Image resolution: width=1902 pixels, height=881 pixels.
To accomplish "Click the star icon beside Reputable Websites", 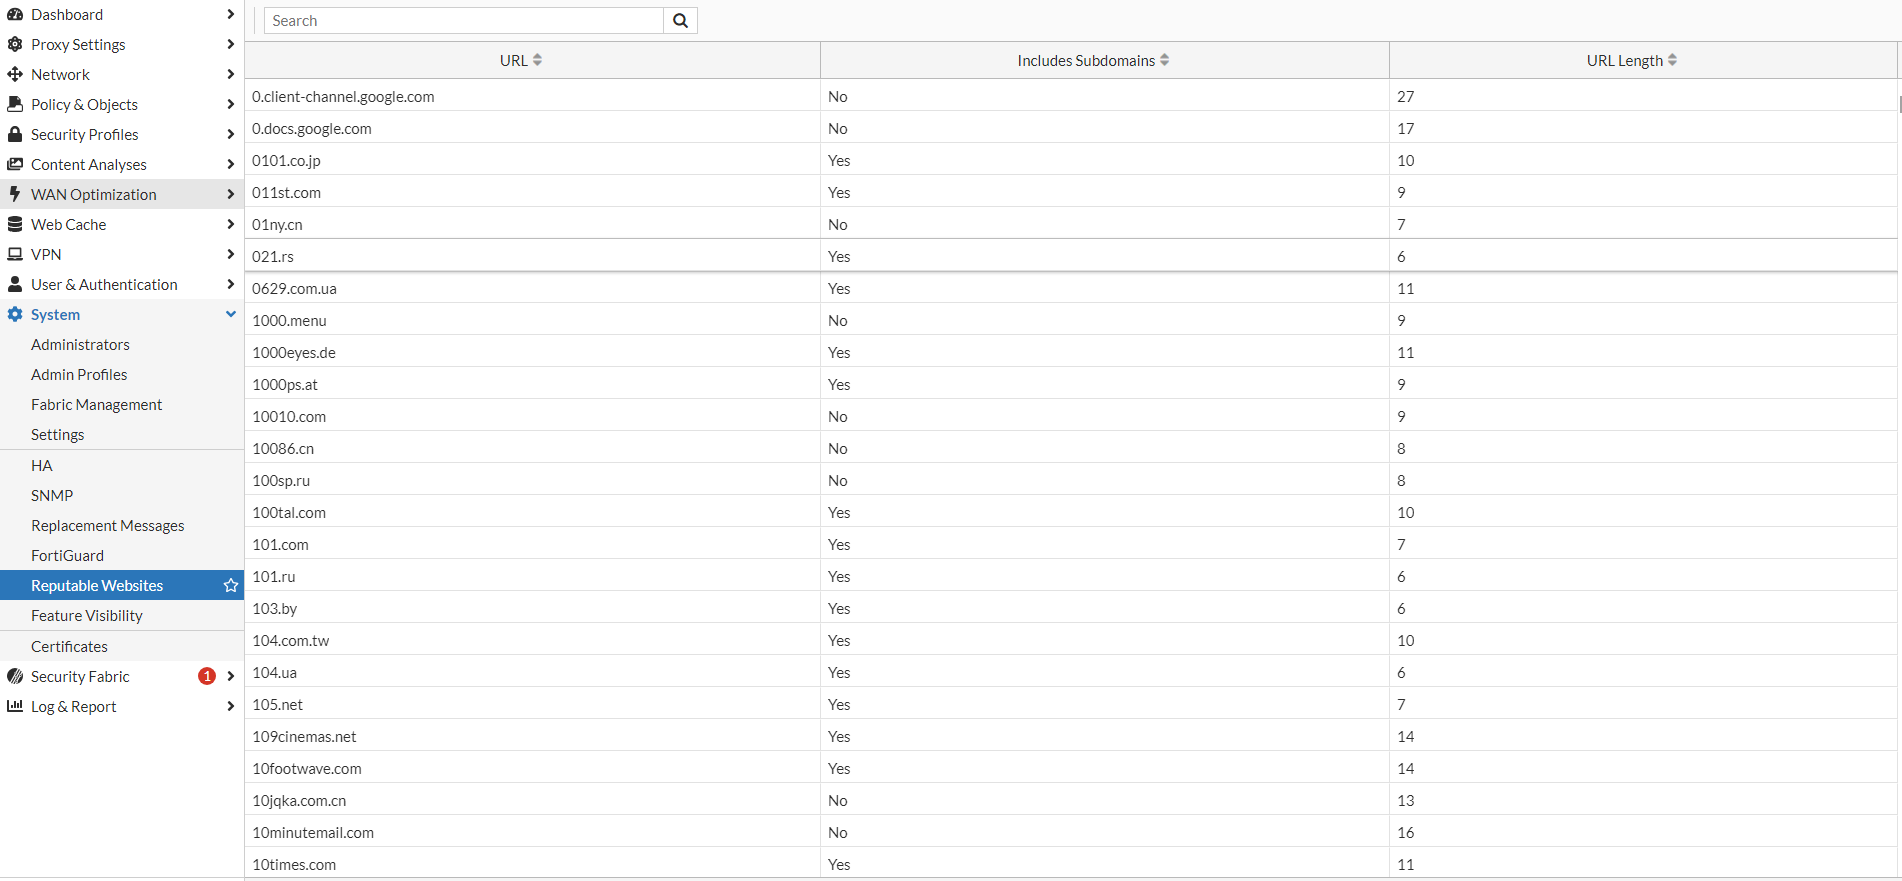I will [x=231, y=585].
